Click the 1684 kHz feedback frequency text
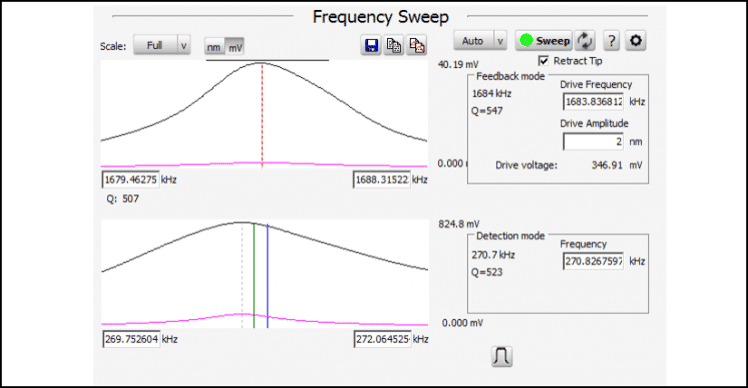The width and height of the screenshot is (748, 388). click(x=491, y=94)
